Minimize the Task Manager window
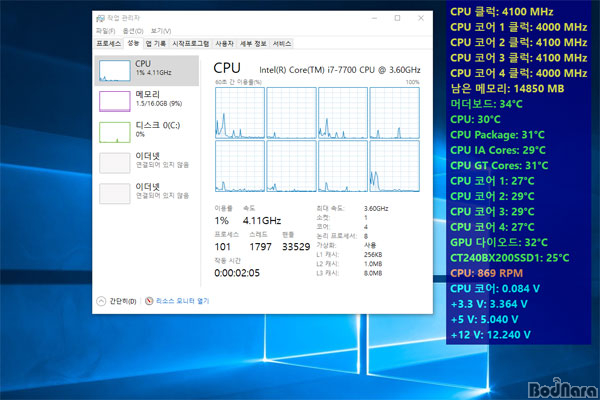Viewport: 600px width, 400px height. (x=375, y=18)
